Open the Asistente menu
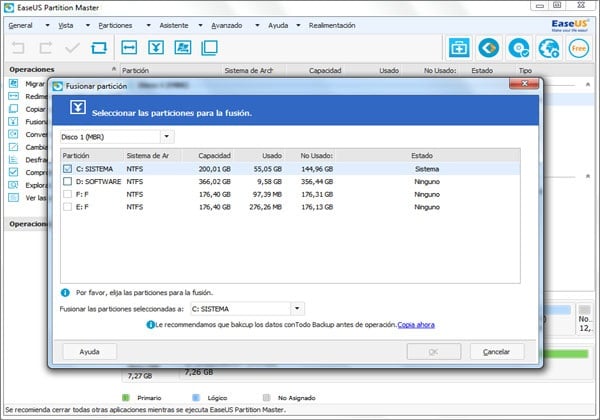This screenshot has width=600, height=420. point(174,25)
